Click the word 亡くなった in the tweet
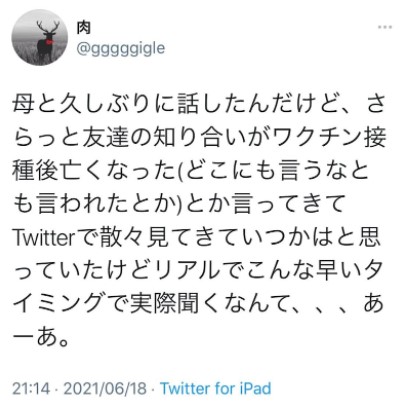 (117, 171)
